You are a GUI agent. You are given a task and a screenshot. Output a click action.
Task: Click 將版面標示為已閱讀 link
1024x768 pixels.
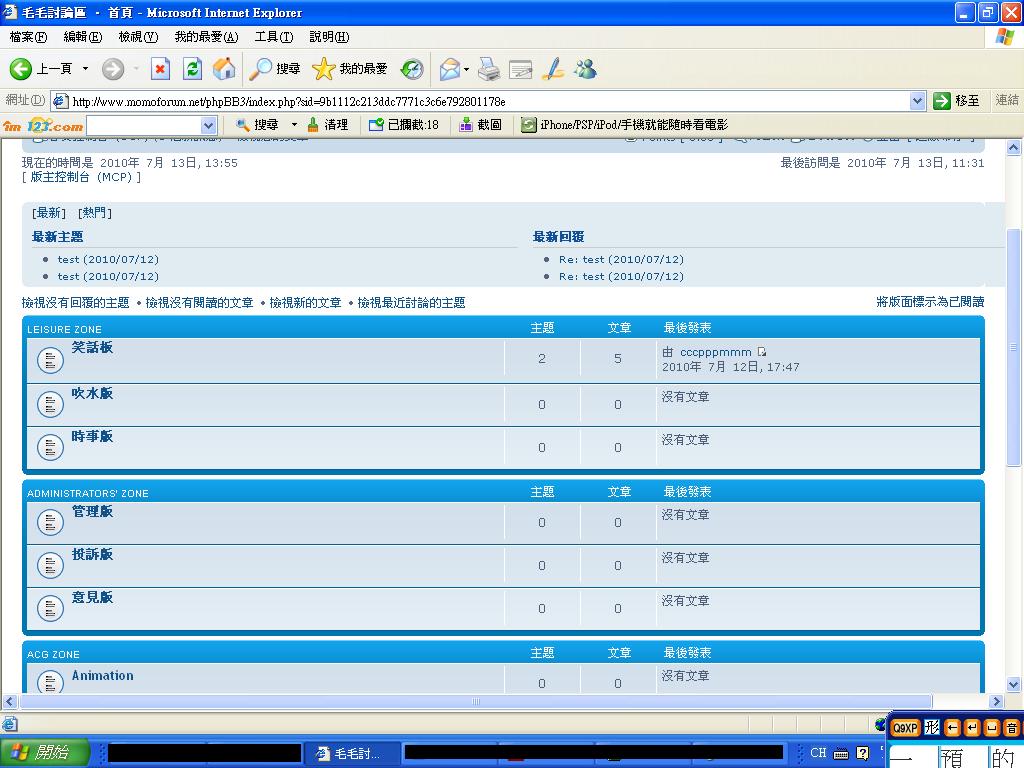(930, 302)
